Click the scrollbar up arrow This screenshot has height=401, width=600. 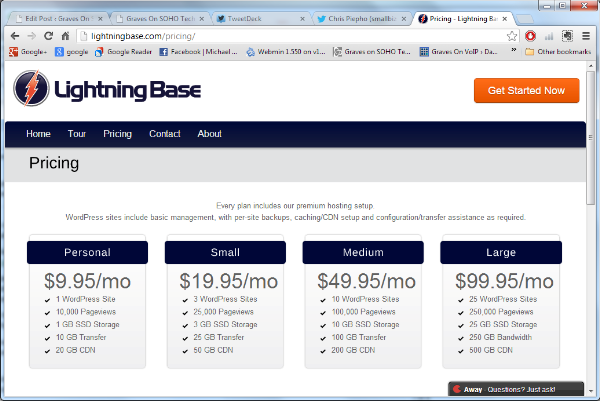click(x=590, y=66)
